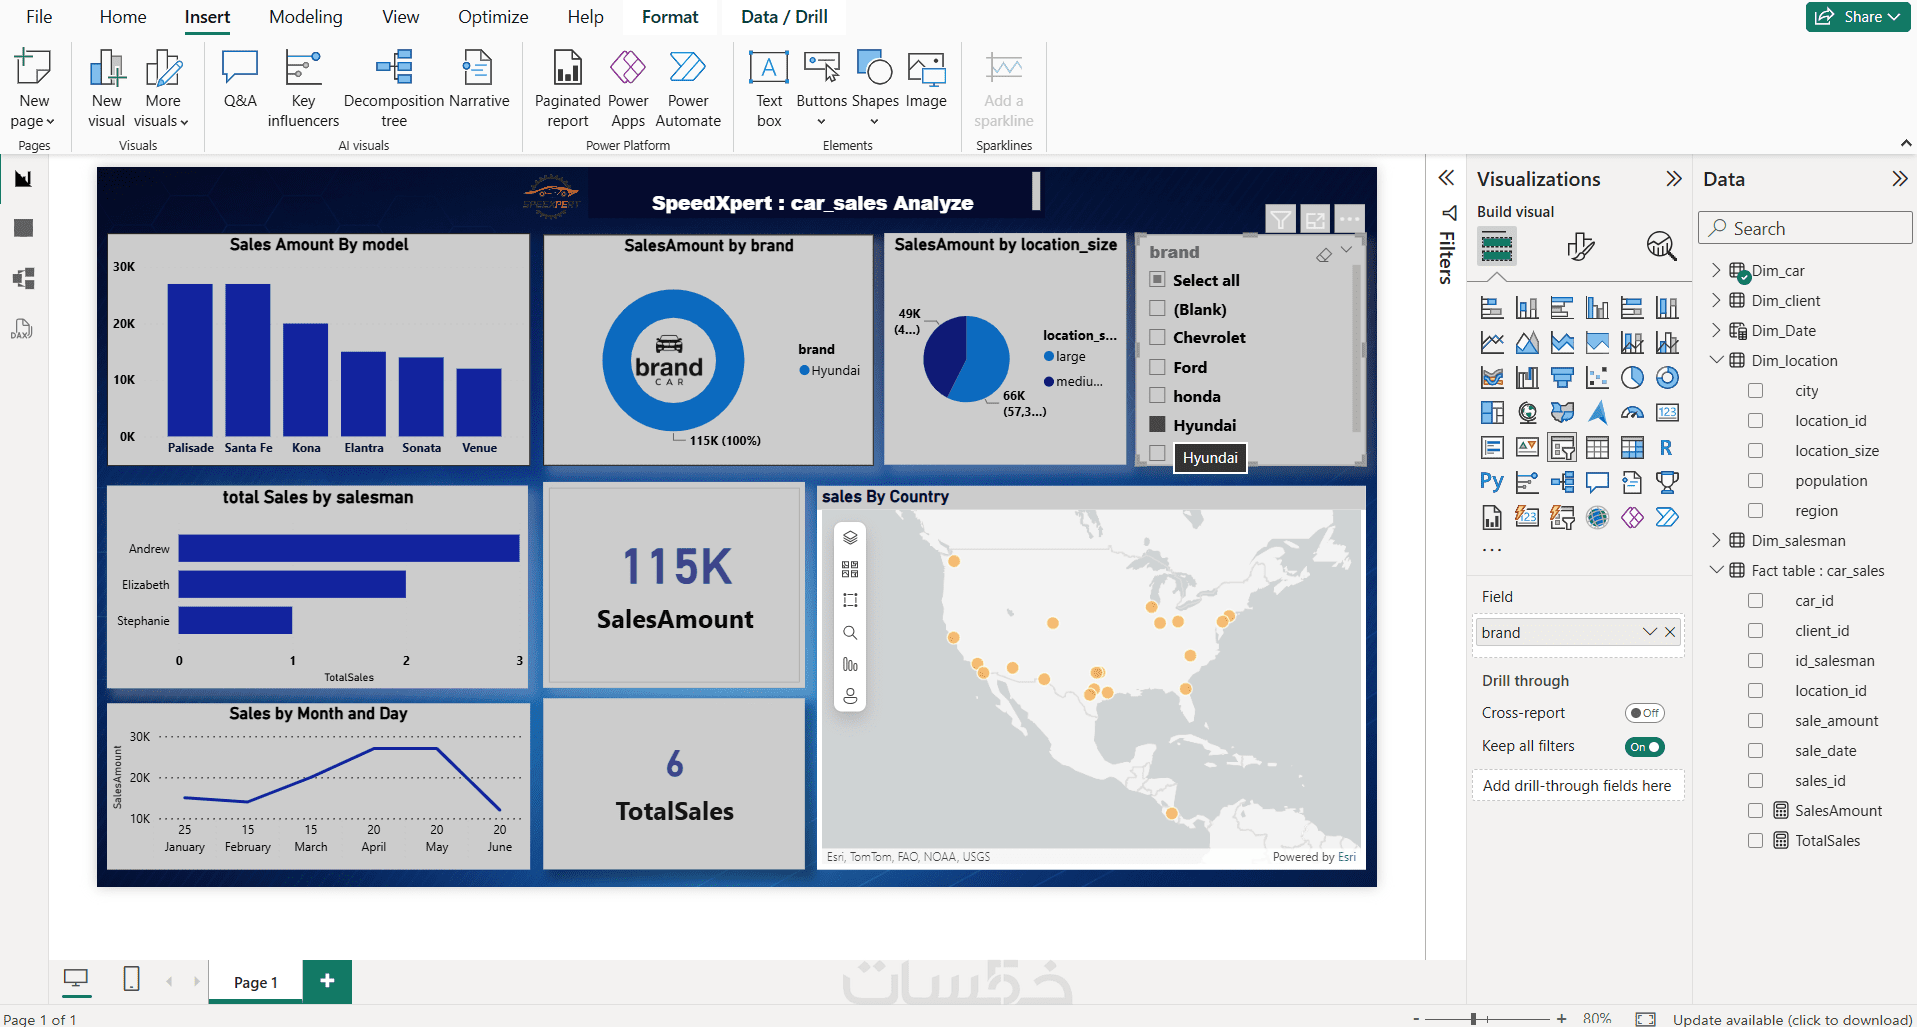
Task: Clear selections with the slicer eraser
Action: click(1324, 255)
